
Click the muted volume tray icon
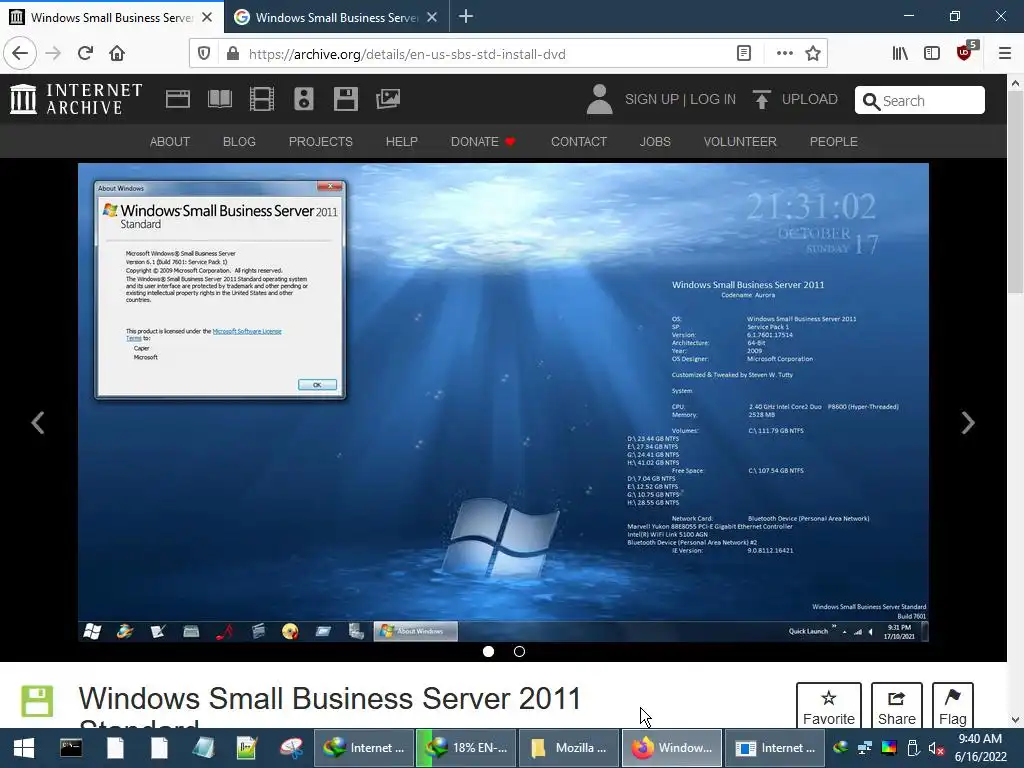click(x=936, y=748)
